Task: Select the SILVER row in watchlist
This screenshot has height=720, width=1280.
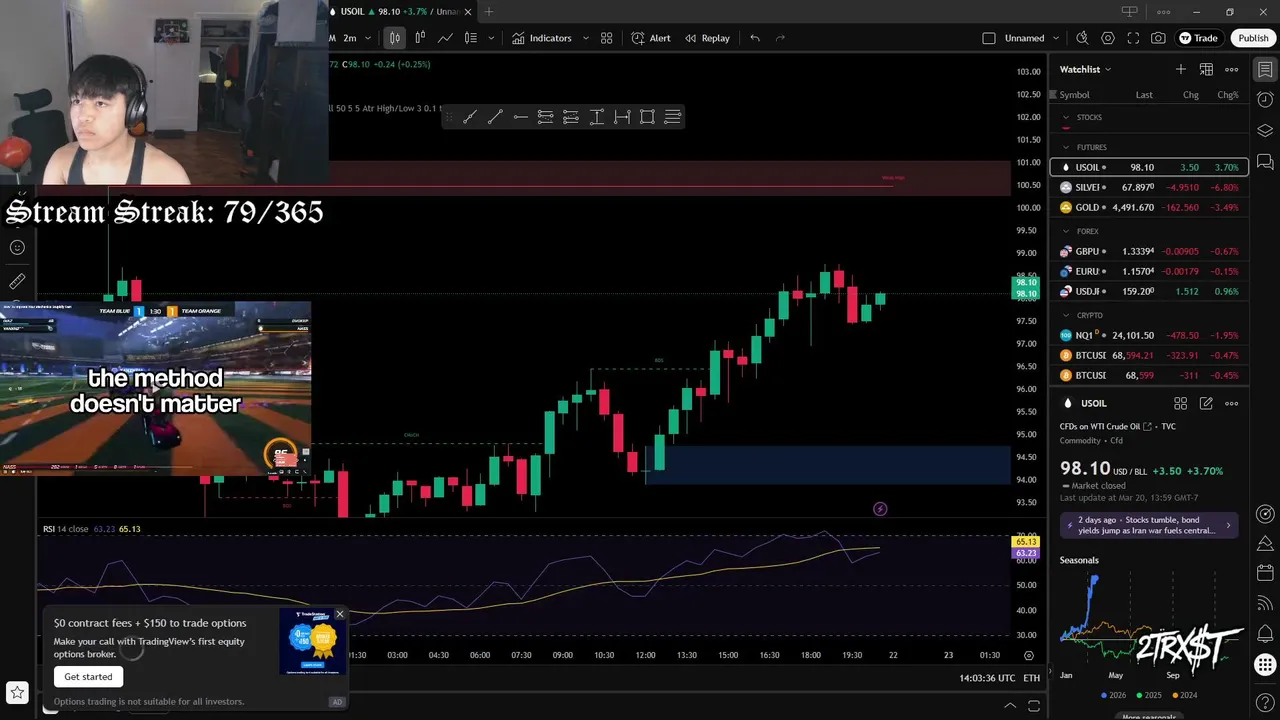Action: click(x=1149, y=187)
